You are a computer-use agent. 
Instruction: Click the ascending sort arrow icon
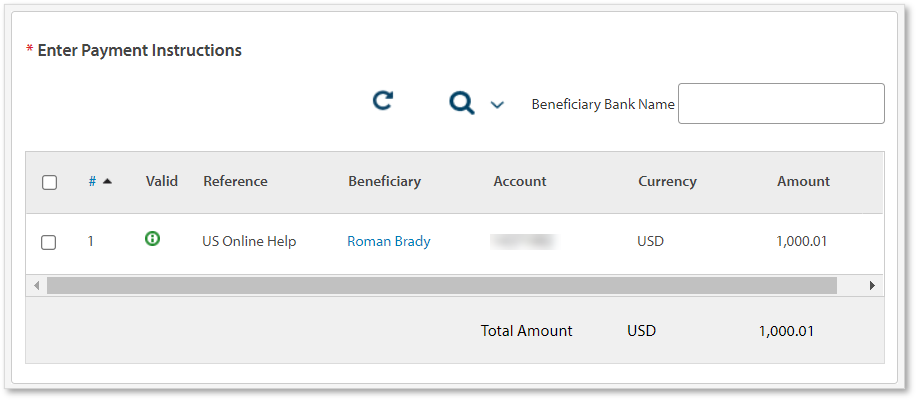coord(107,181)
